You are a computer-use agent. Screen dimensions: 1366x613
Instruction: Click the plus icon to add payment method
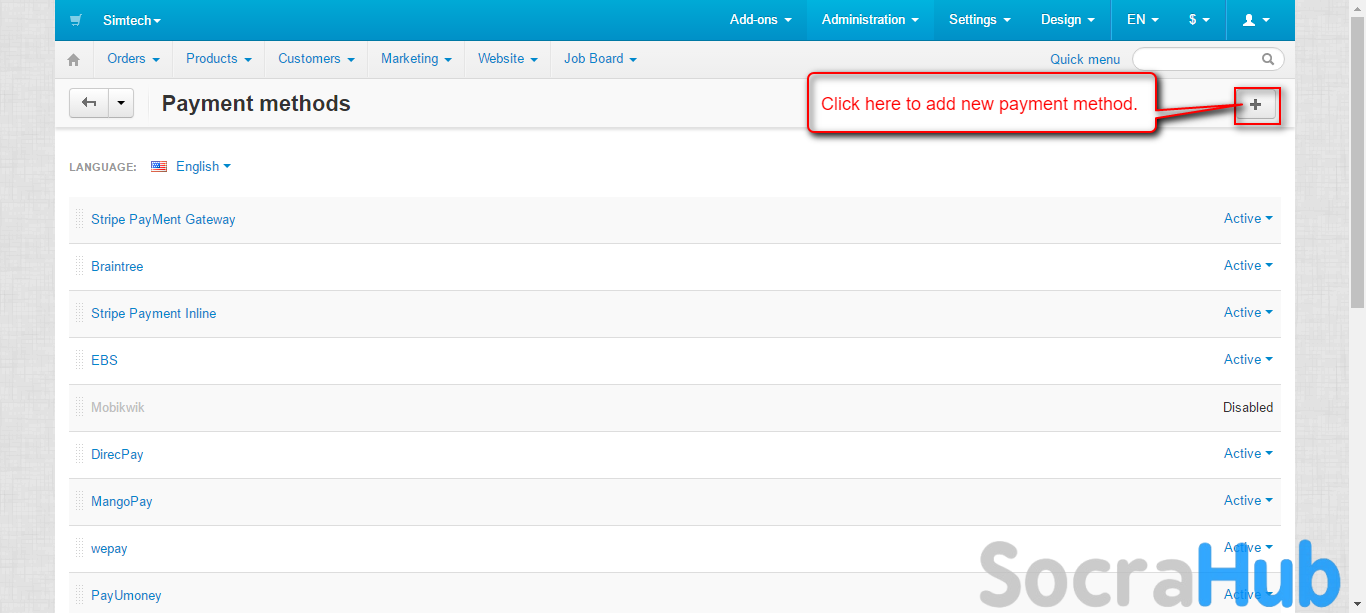pos(1256,105)
